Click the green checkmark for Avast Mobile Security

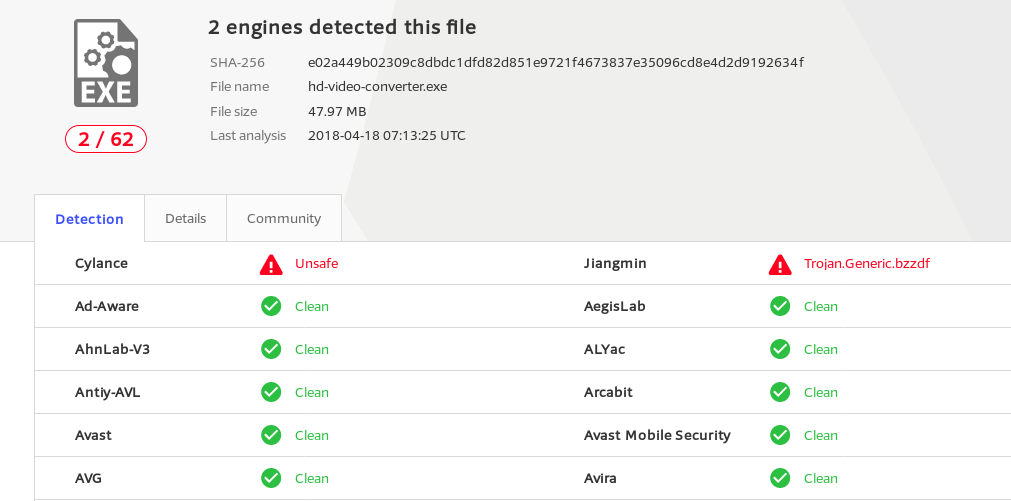780,435
